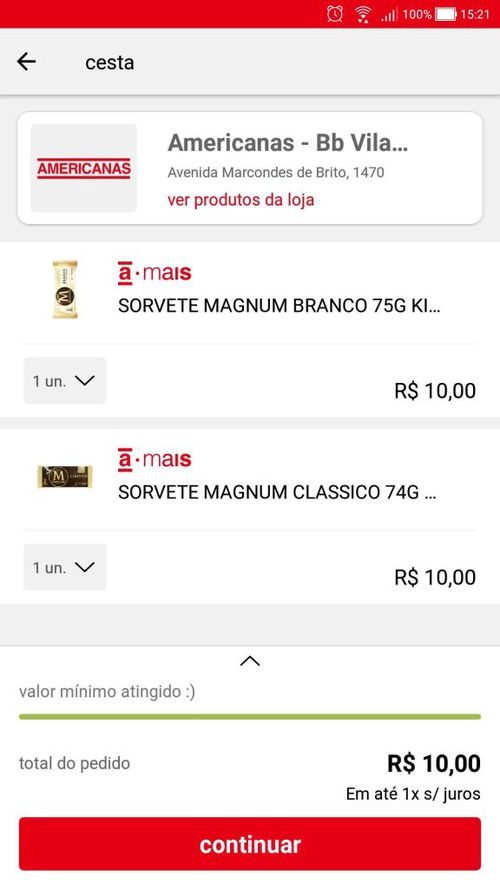The width and height of the screenshot is (500, 889).
Task: Tap the Magnum Branco product image
Action: pos(65,289)
